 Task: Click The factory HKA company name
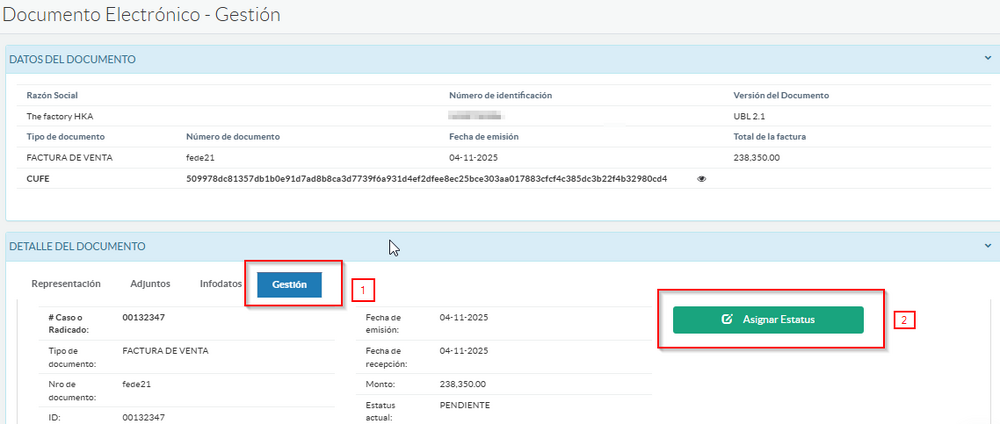[x=60, y=116]
